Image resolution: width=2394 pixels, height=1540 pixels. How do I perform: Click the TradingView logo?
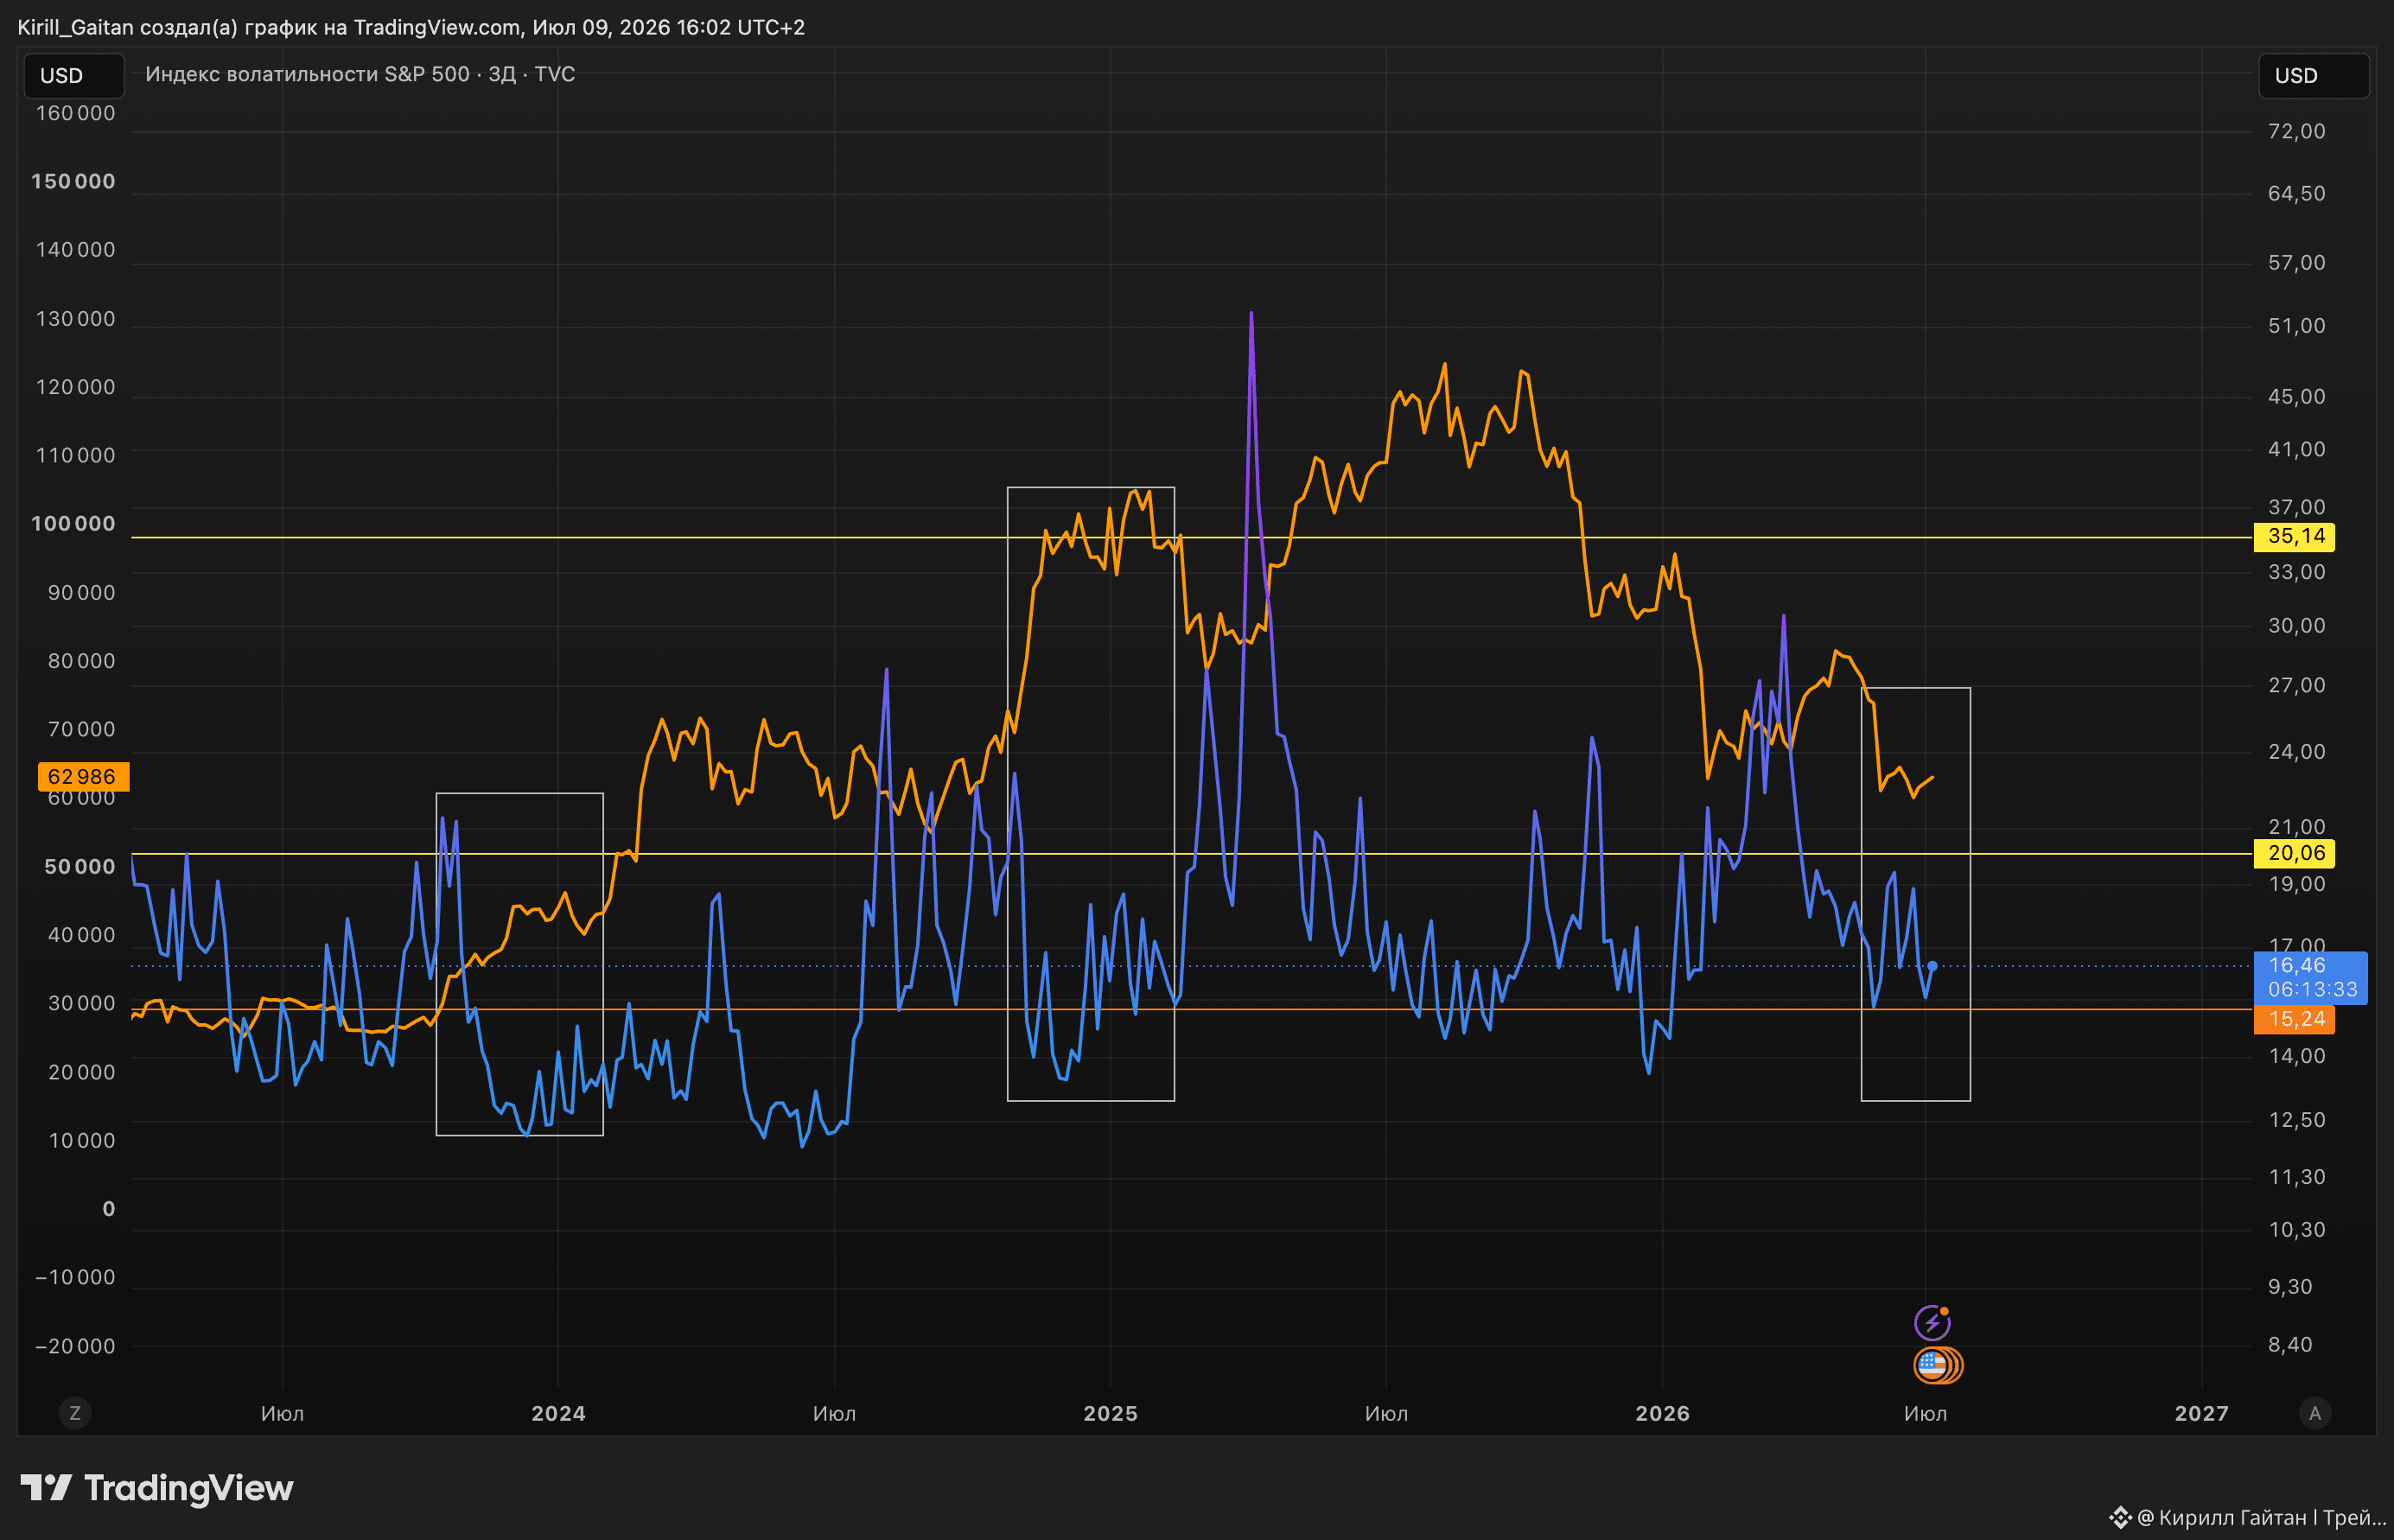point(157,1488)
